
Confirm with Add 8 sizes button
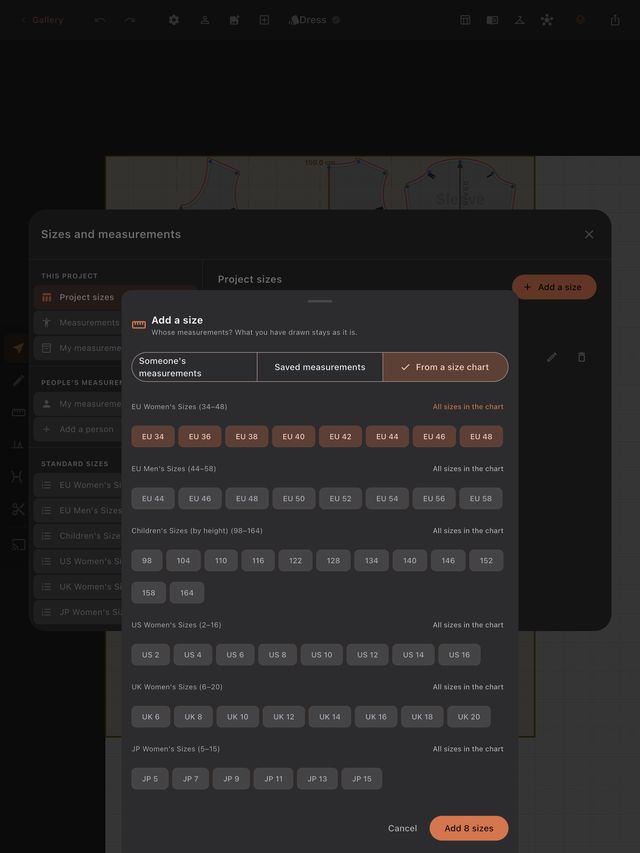[469, 828]
